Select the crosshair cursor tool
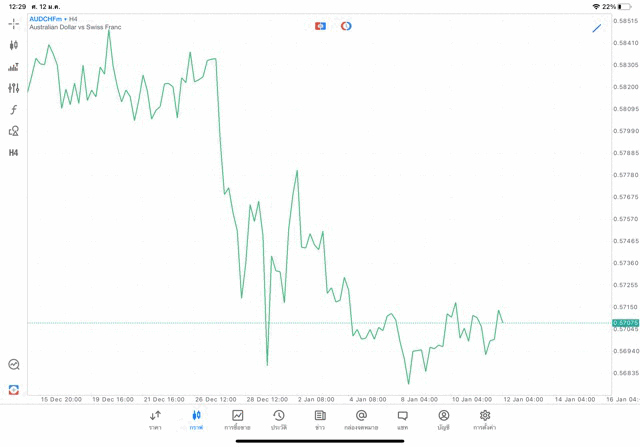 14,24
